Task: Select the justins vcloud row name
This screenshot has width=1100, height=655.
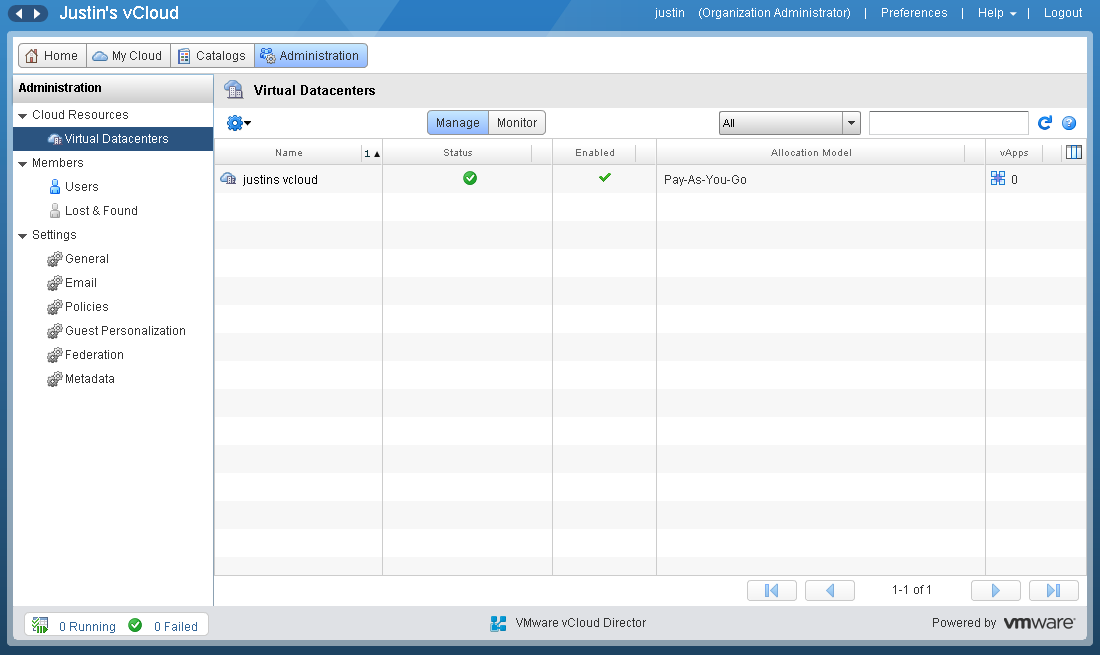Action: [280, 180]
